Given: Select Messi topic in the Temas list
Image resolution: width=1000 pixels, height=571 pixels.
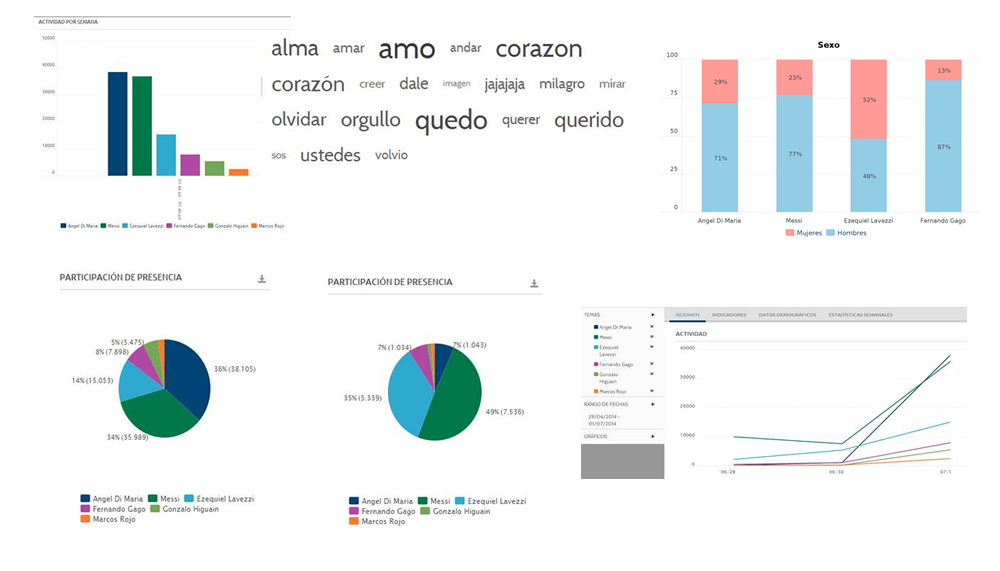Looking at the screenshot, I should 605,337.
